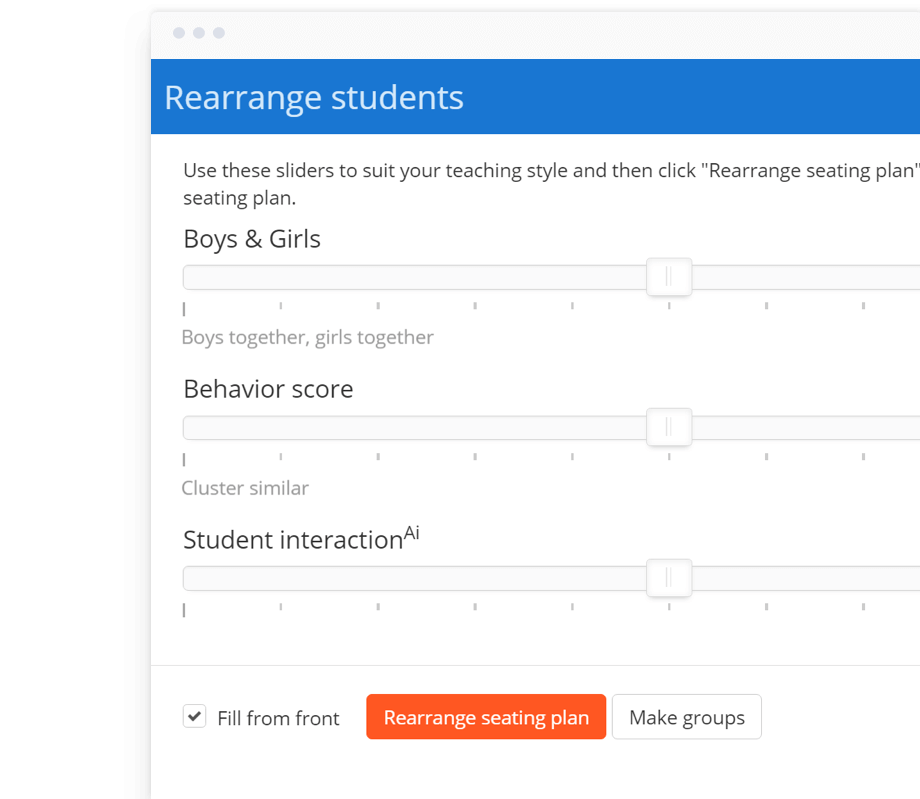Click the Student interaction track left of the handle
920x799 pixels.
tap(415, 578)
